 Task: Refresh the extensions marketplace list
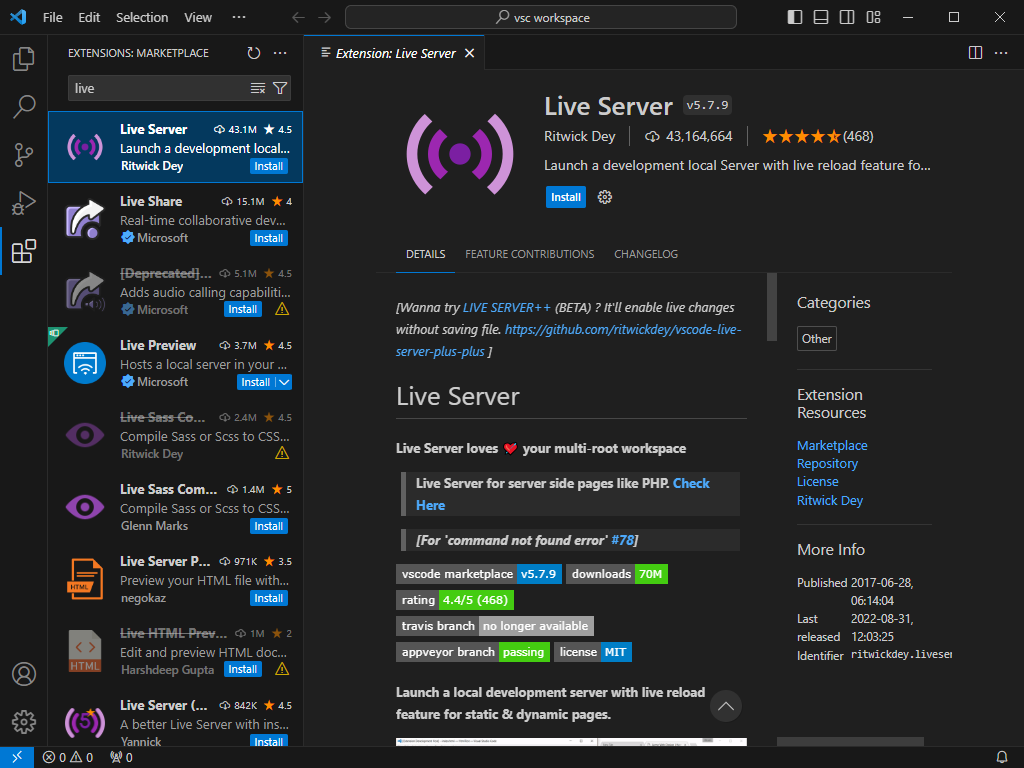254,53
